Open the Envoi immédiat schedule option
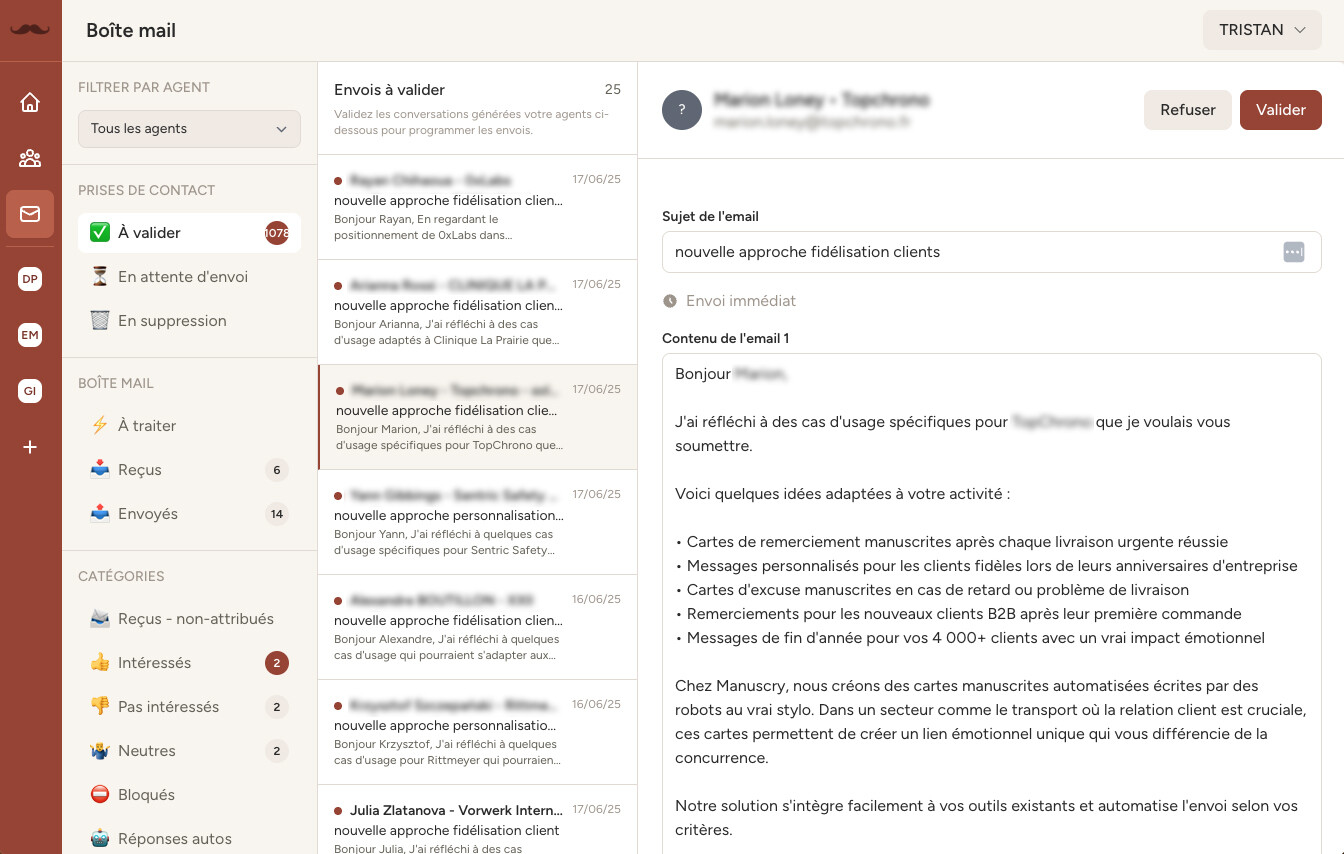Screen dimensions: 1344x854 (x=740, y=301)
